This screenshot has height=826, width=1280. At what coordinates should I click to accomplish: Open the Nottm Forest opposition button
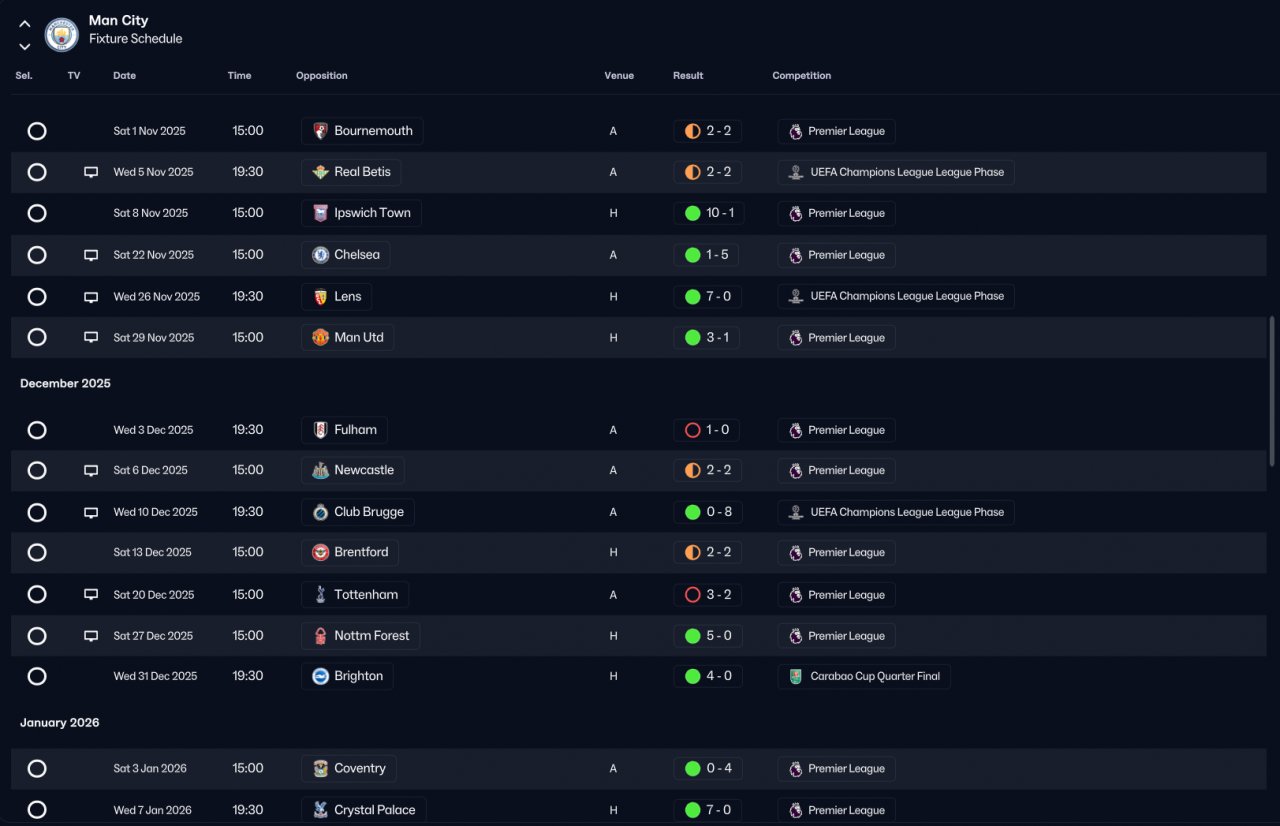[x=361, y=636]
